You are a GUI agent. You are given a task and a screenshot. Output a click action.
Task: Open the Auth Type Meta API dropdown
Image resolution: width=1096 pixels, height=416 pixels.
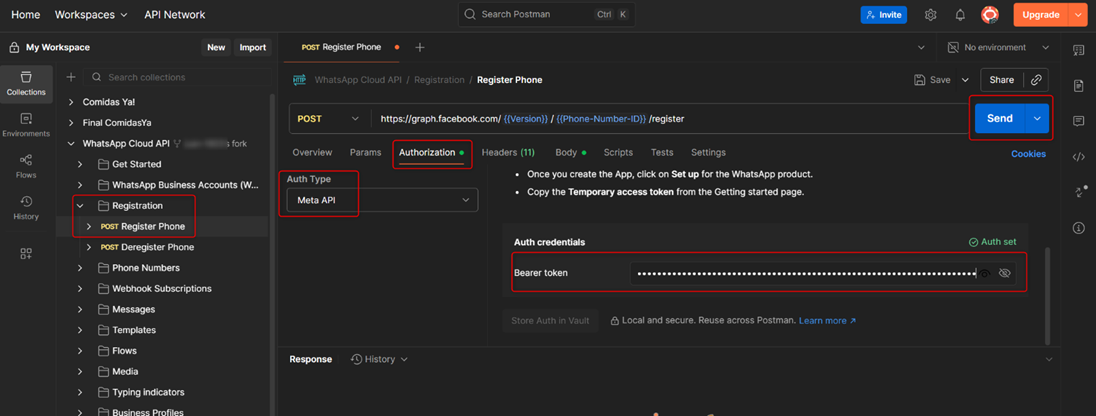381,200
